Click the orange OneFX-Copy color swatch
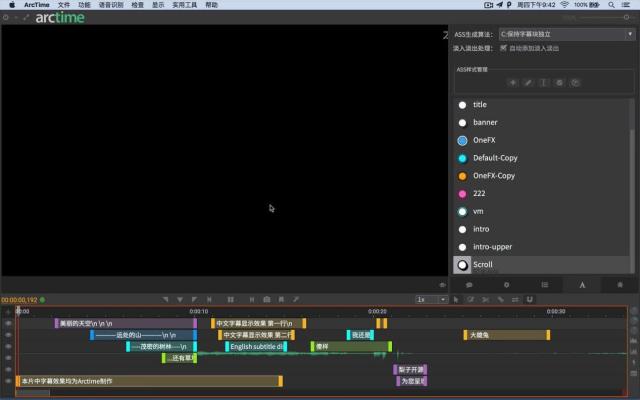 tap(462, 176)
